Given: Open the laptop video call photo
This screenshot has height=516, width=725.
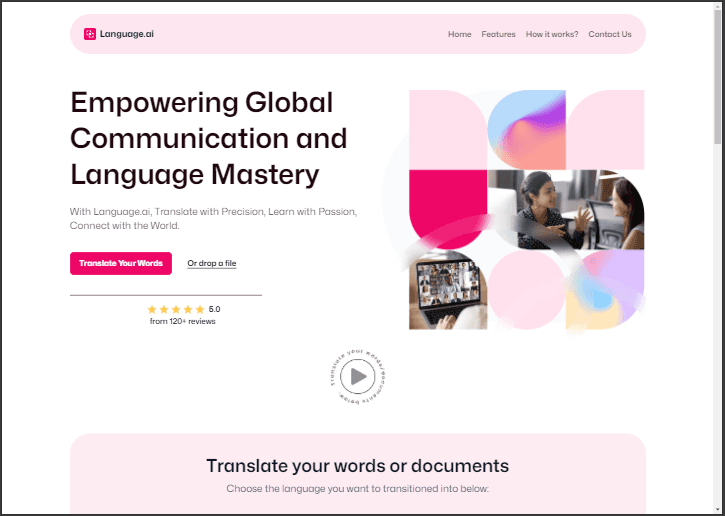Looking at the screenshot, I should (448, 290).
